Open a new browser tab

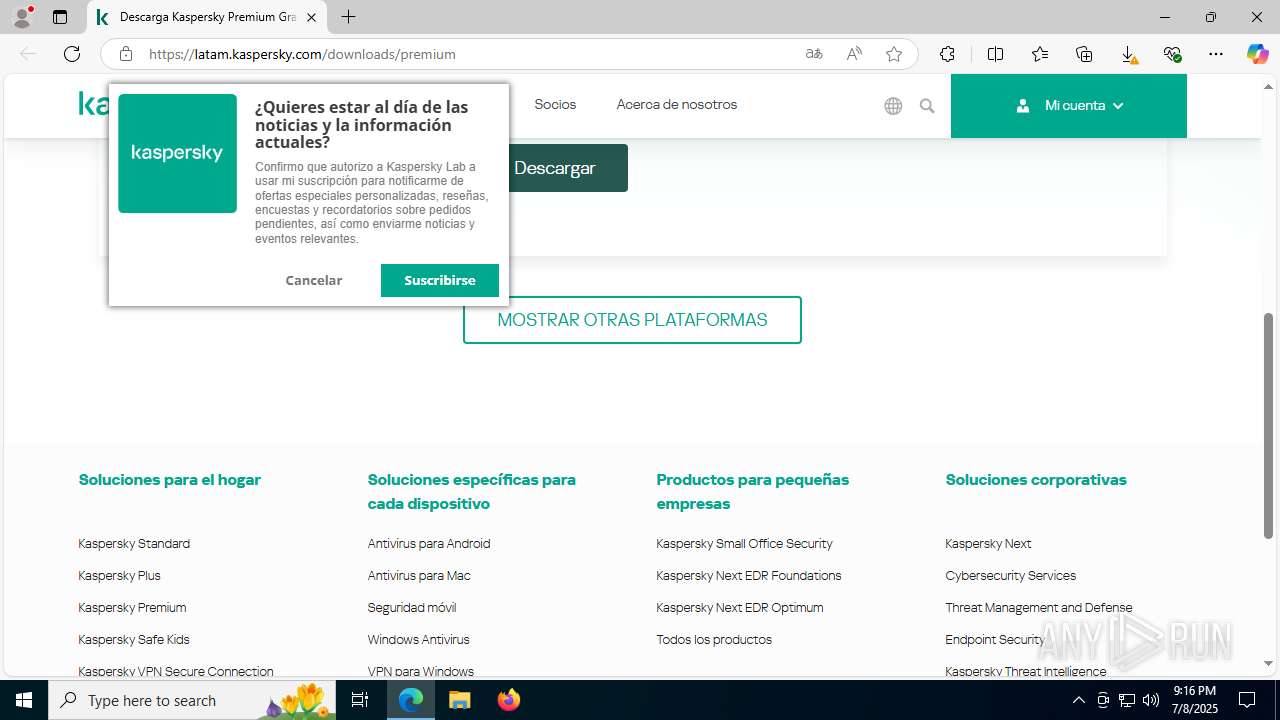coord(348,17)
